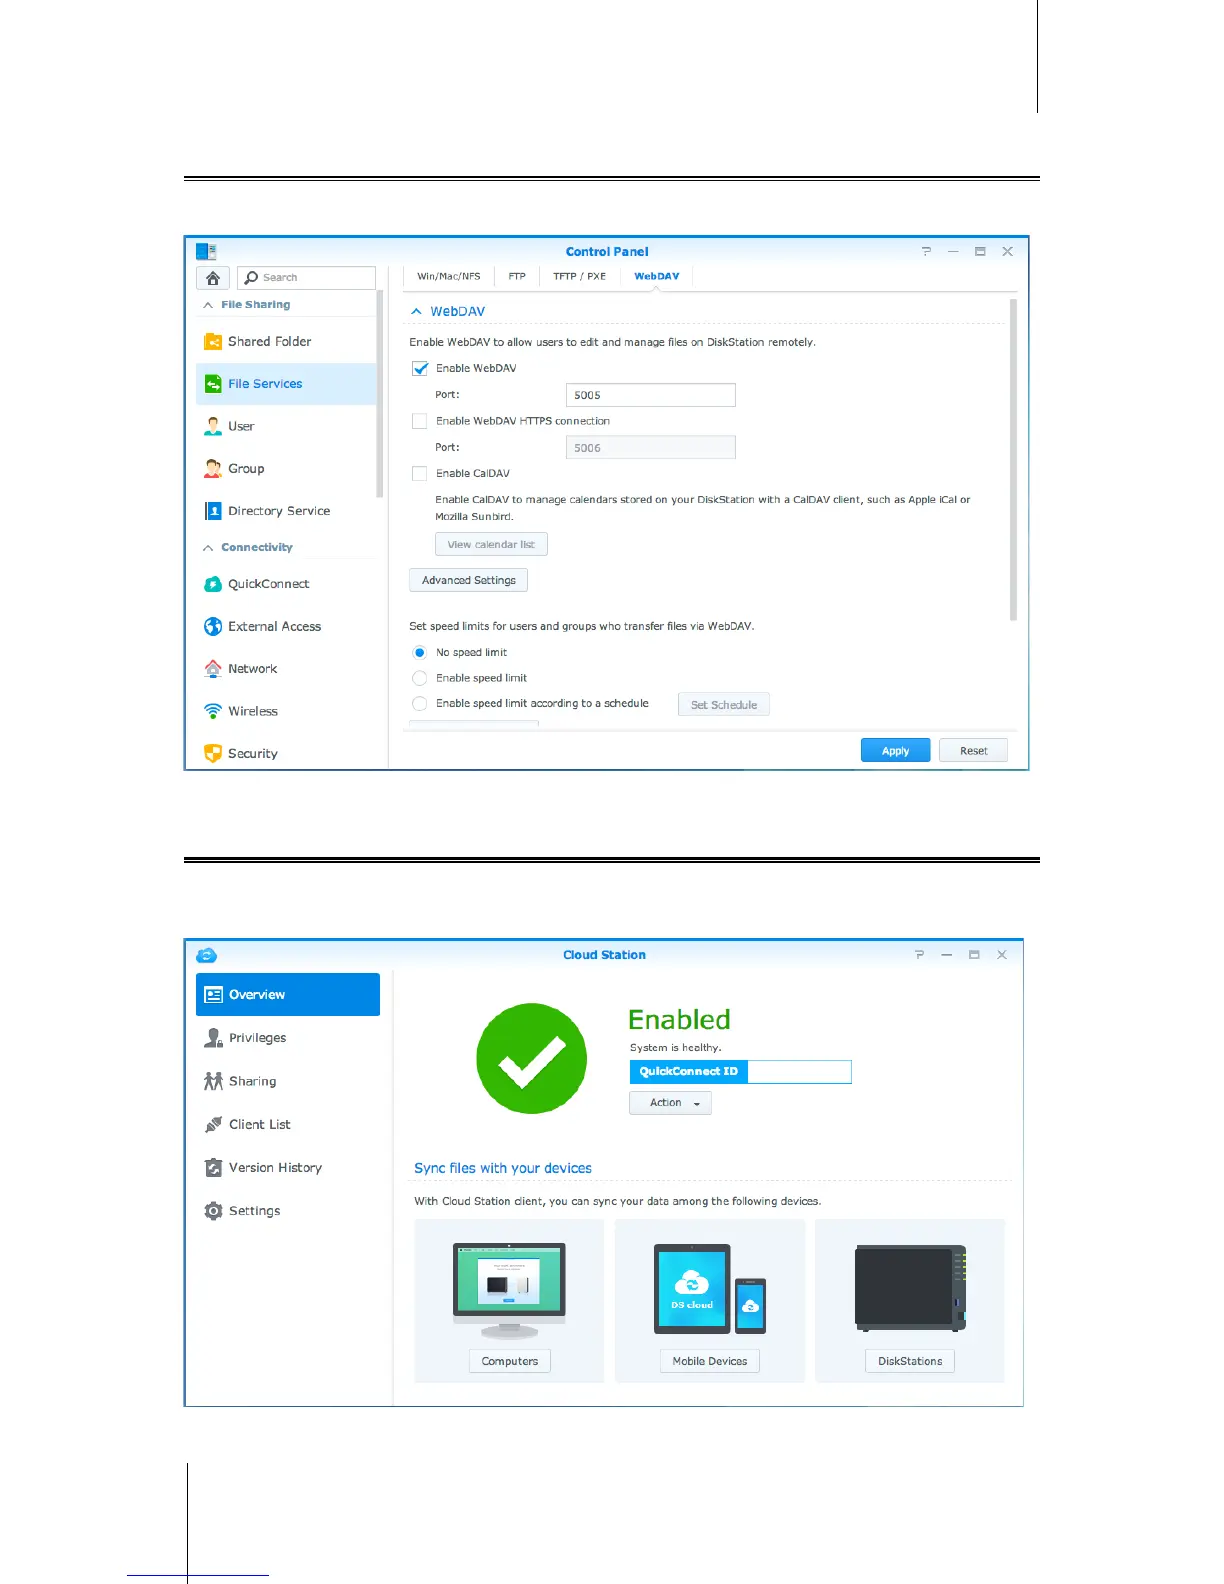
Task: Open Security shield icon
Action: [x=213, y=753]
